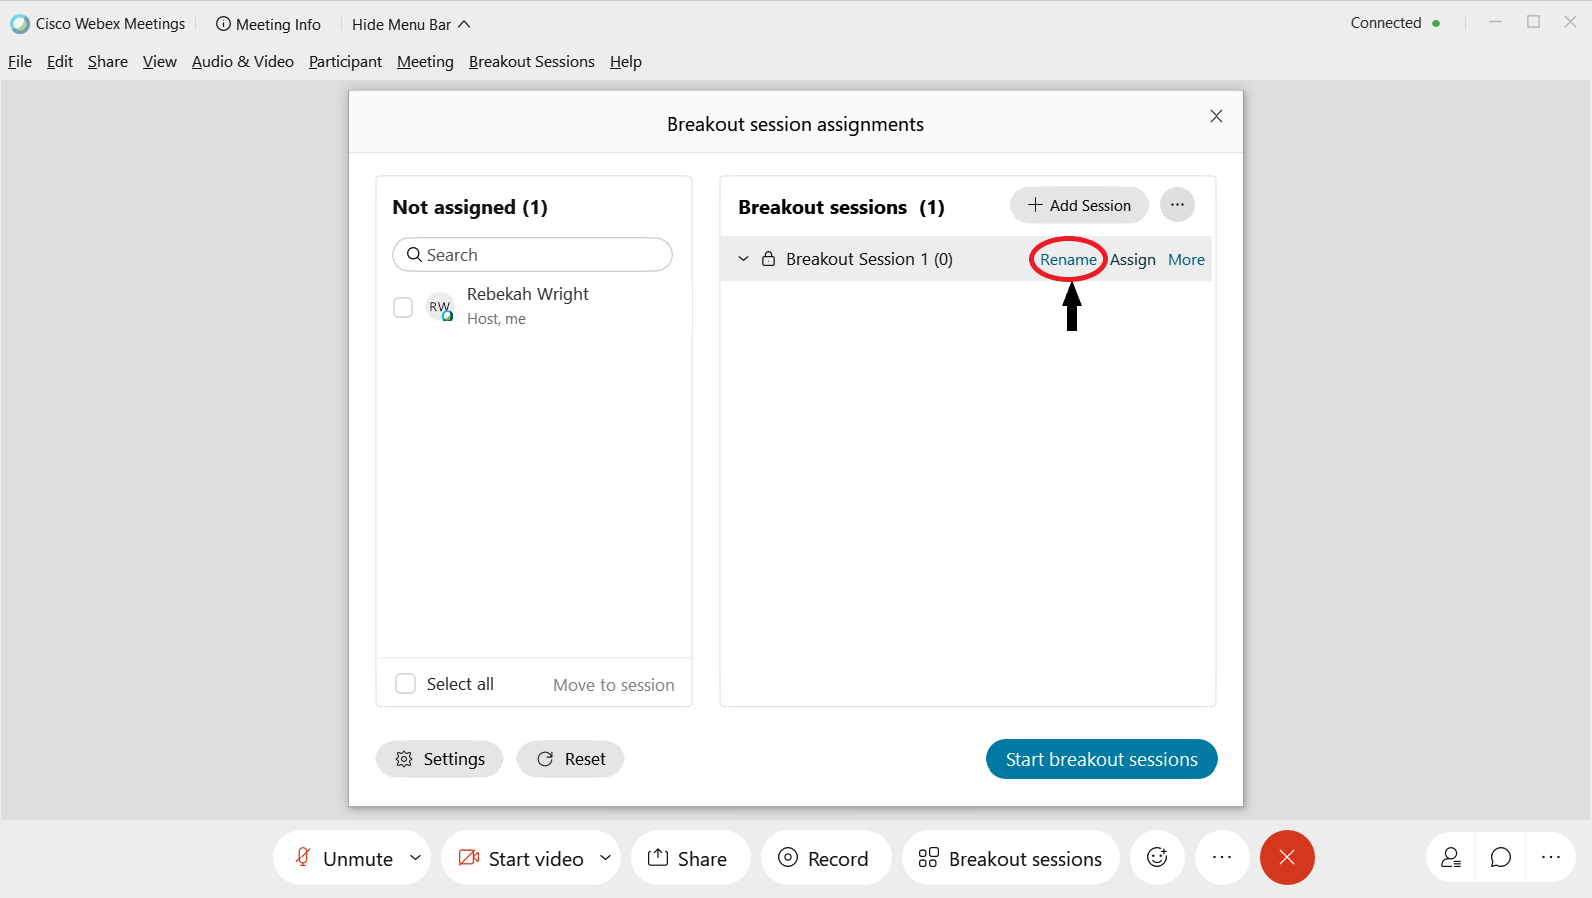Click the Not assigned (1) heading

pyautogui.click(x=470, y=207)
